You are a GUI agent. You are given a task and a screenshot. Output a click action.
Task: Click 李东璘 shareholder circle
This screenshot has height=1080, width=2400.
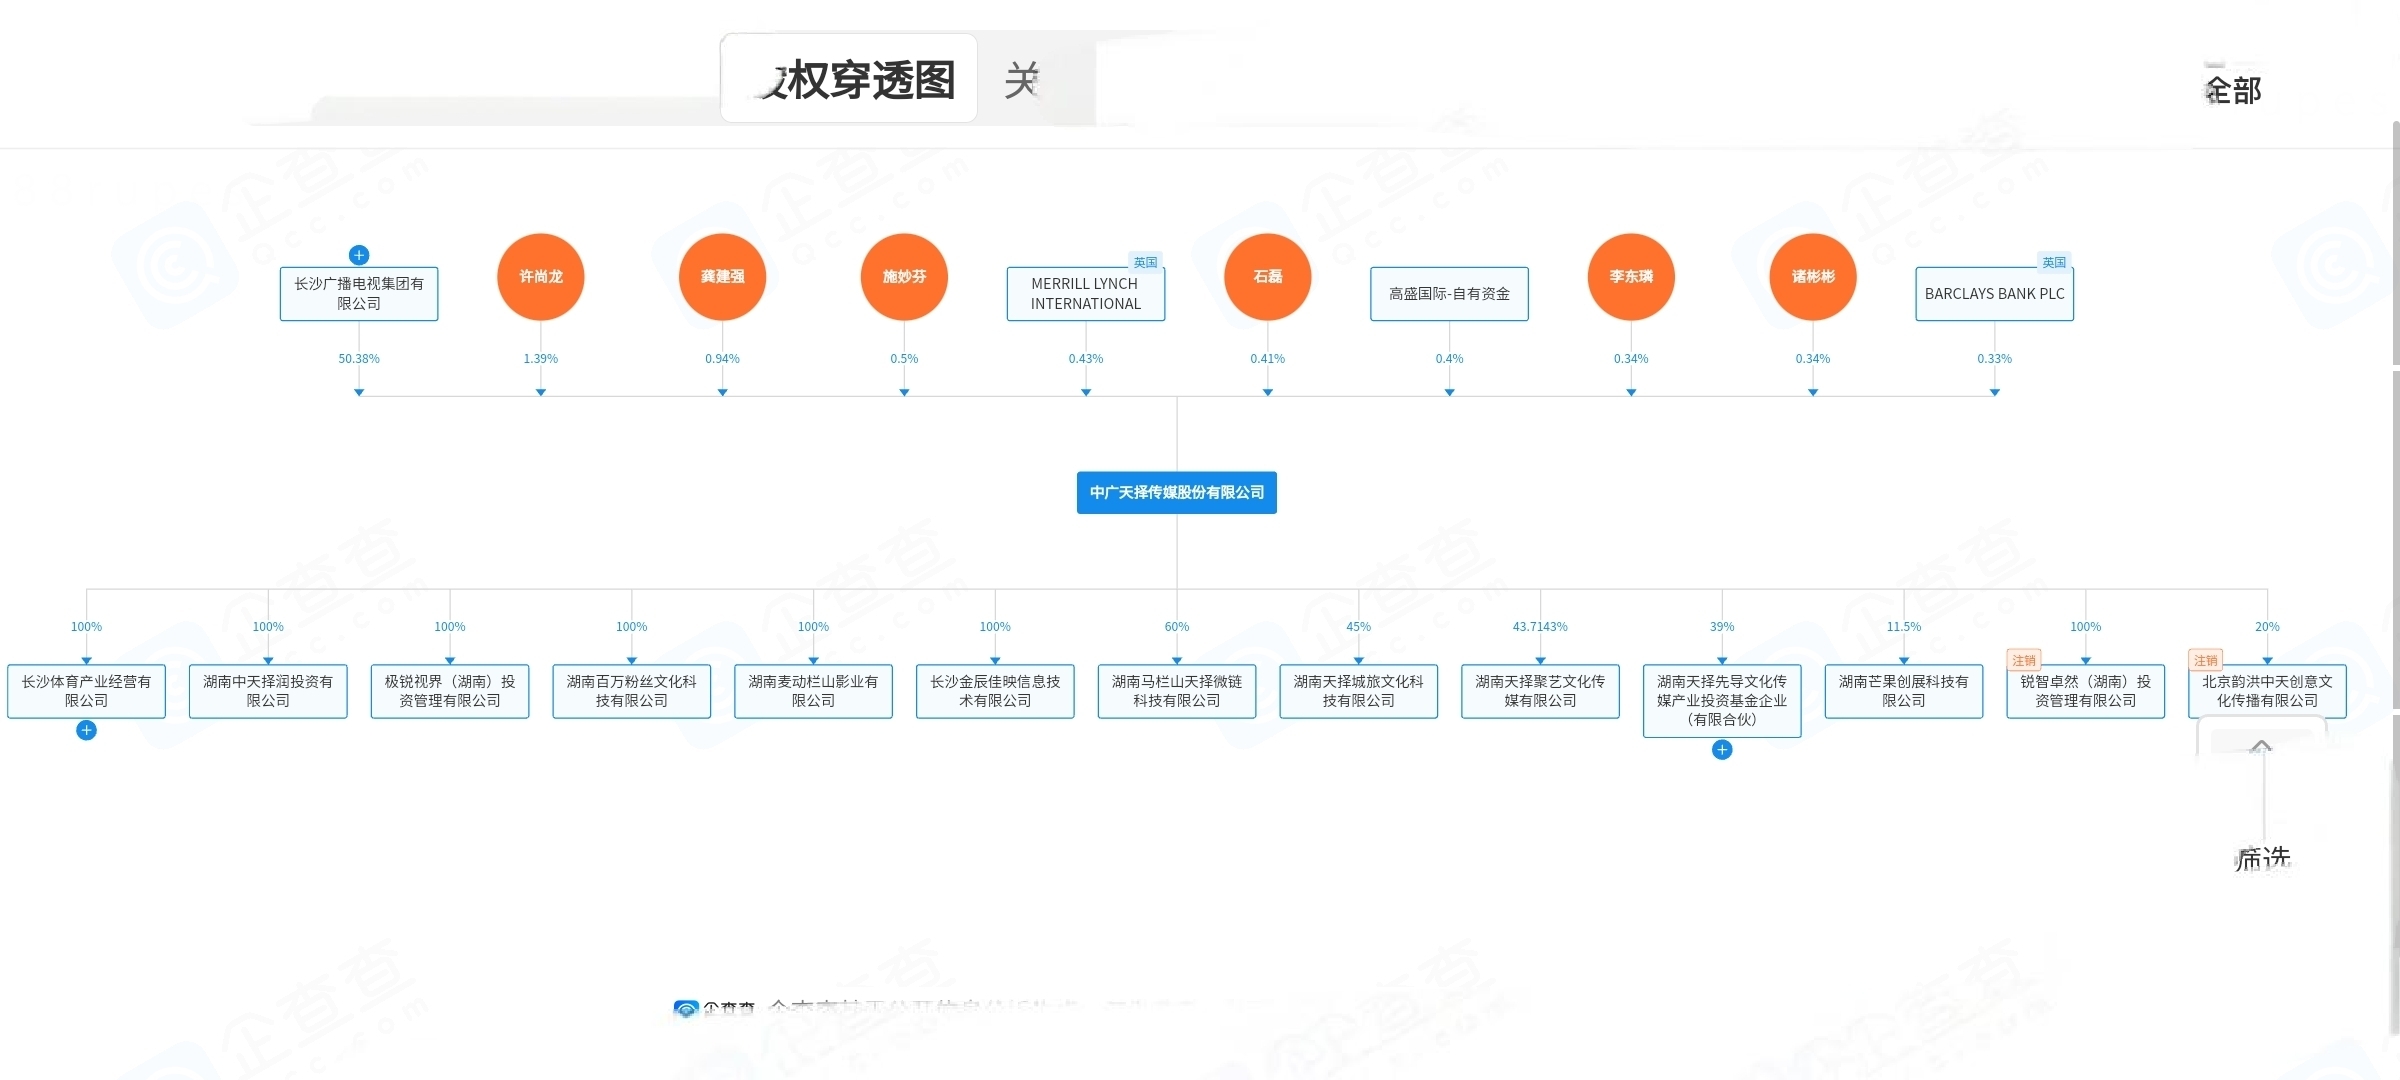pos(1631,277)
